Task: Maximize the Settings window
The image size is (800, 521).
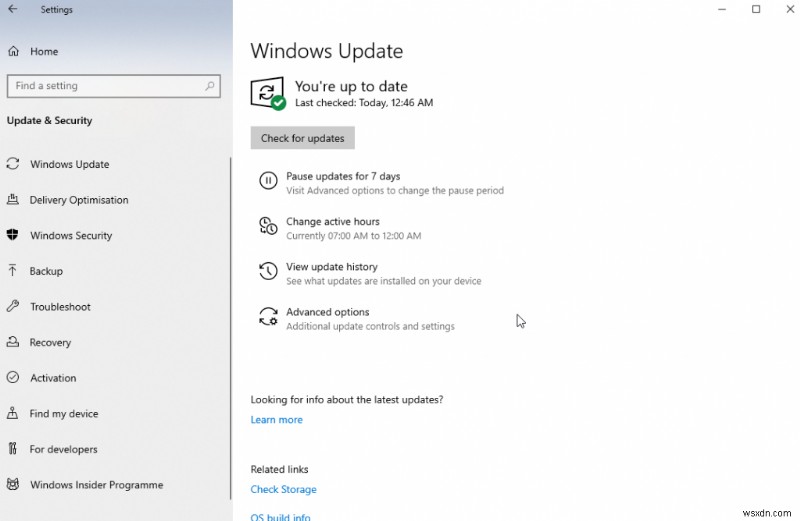Action: (x=756, y=9)
